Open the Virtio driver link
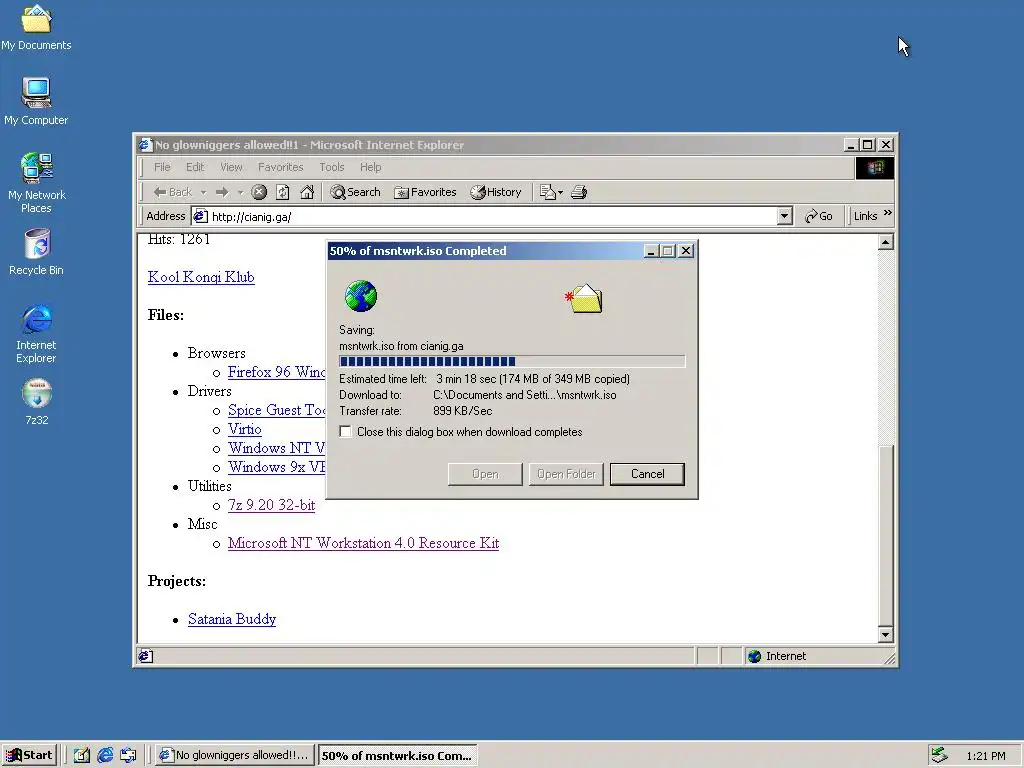1024x768 pixels. pyautogui.click(x=245, y=429)
